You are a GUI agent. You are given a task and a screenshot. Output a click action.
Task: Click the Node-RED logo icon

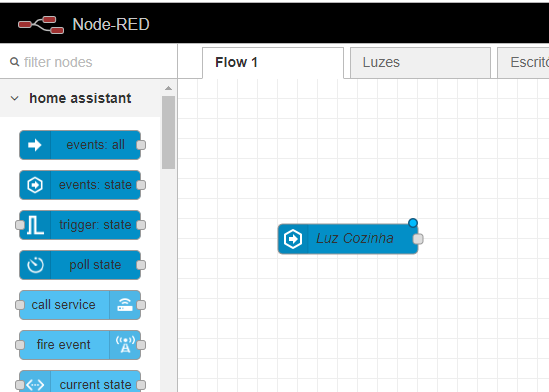[41, 24]
